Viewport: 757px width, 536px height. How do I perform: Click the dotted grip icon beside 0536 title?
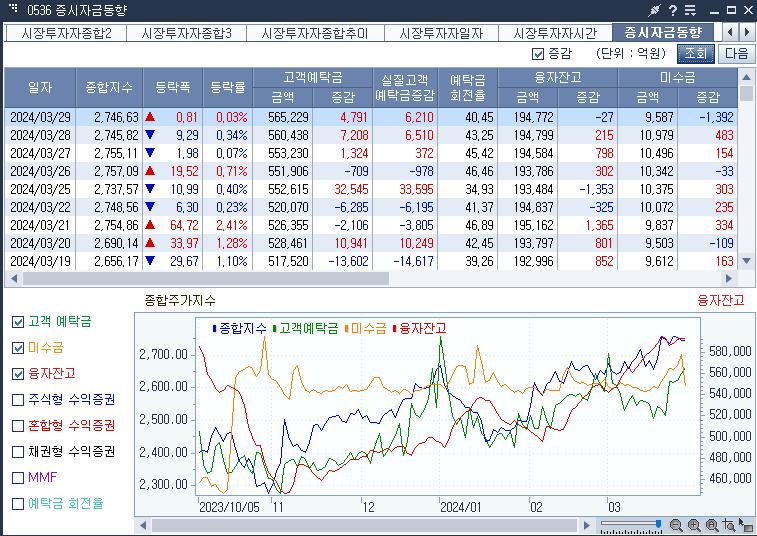point(14,8)
